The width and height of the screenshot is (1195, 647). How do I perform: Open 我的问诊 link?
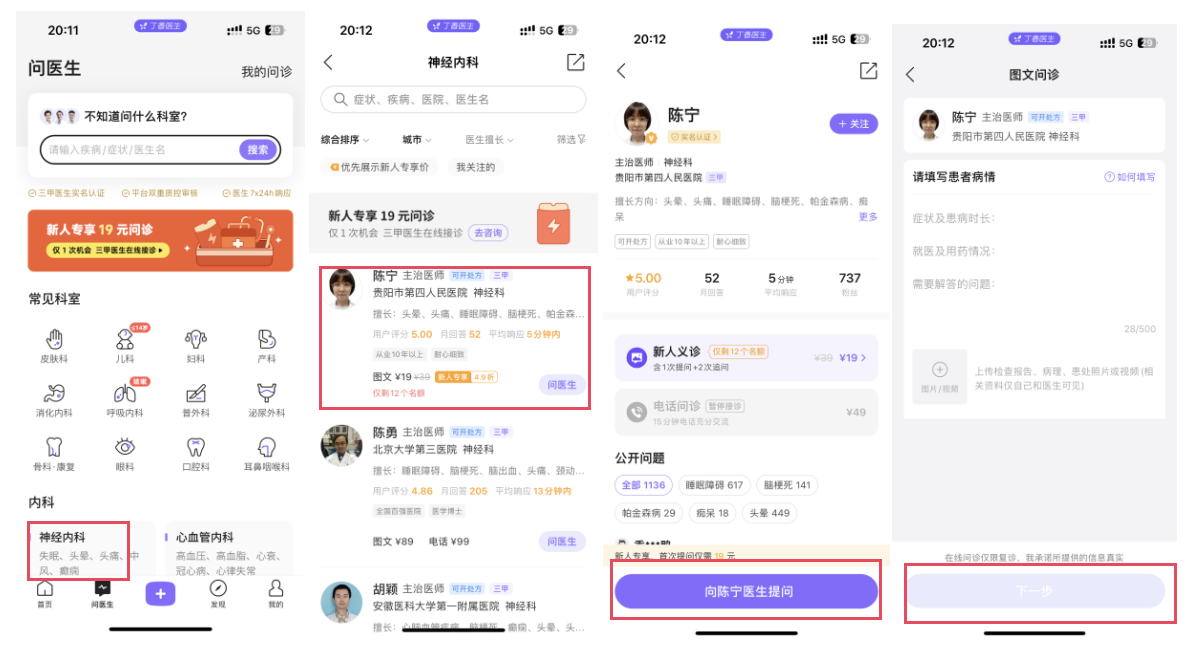coord(267,72)
